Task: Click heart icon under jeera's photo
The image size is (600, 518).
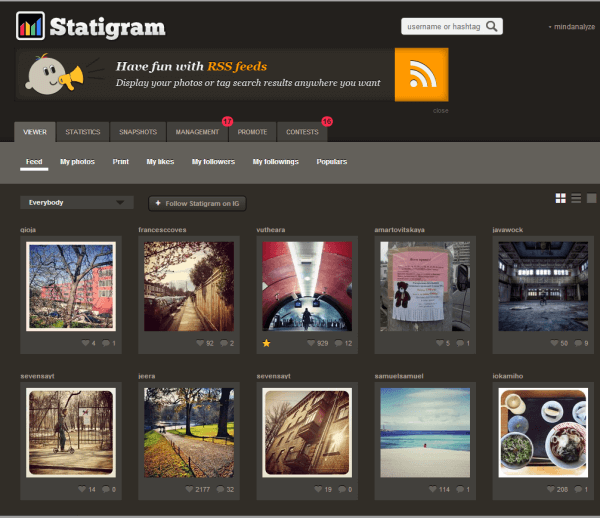Action: pos(191,490)
